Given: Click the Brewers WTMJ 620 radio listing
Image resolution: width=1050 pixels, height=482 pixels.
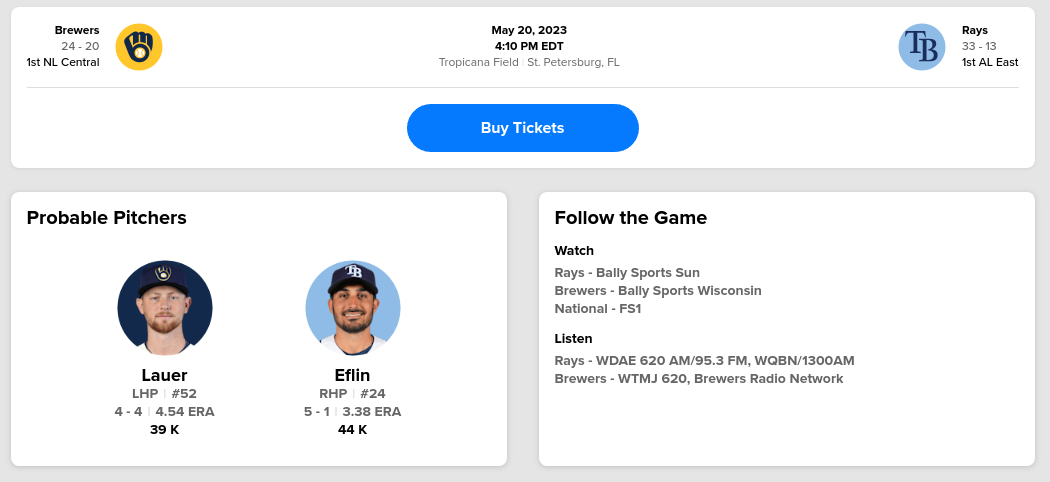Looking at the screenshot, I should 699,378.
